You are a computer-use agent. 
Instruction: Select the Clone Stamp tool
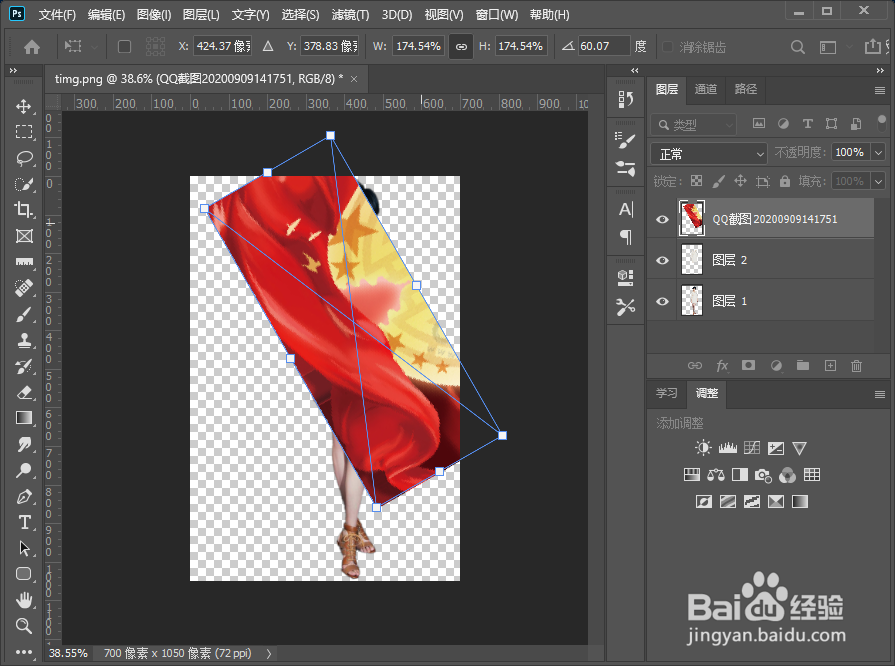(x=23, y=340)
